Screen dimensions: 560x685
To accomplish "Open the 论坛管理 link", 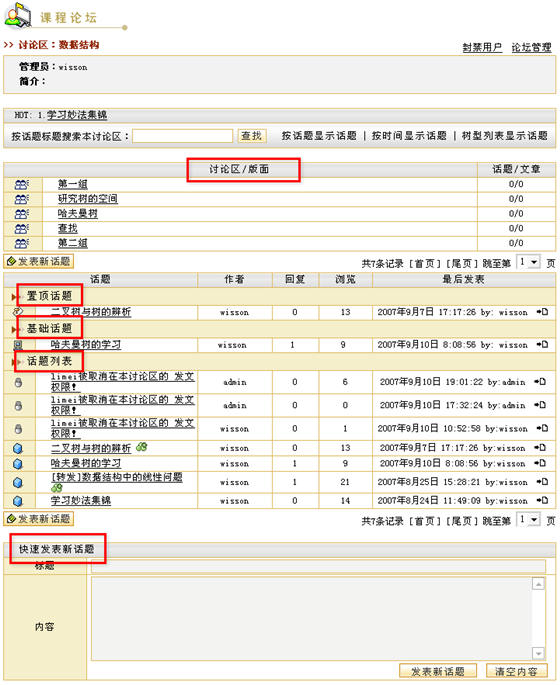I will (x=531, y=47).
